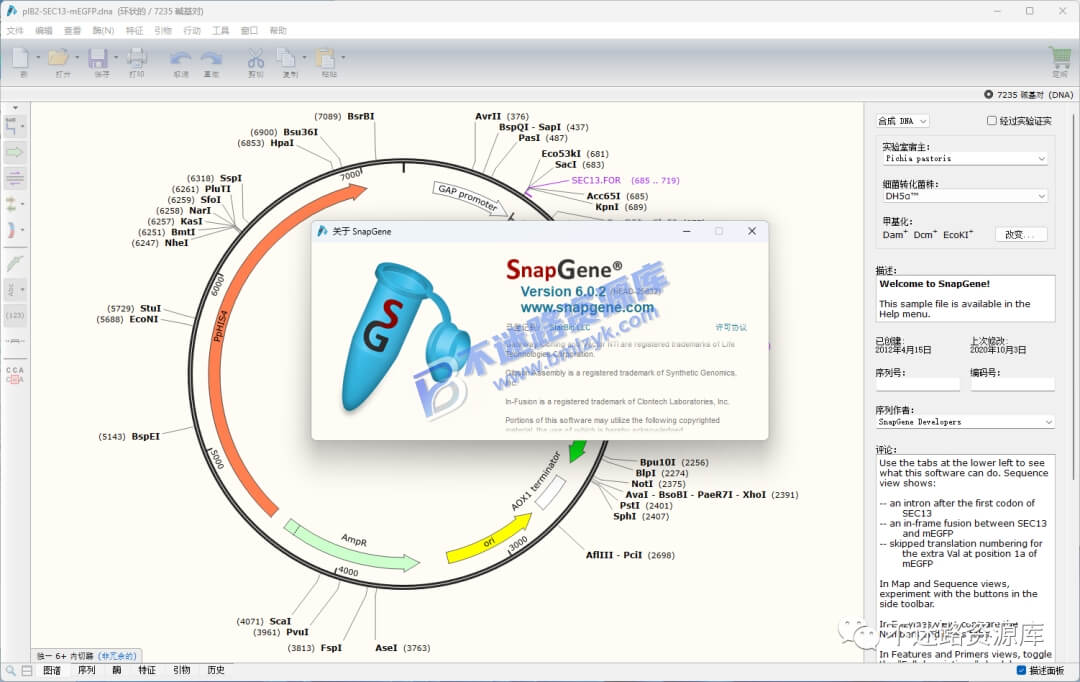Toggle the experimentally verified checkbox
This screenshot has height=682, width=1080.
coord(992,121)
